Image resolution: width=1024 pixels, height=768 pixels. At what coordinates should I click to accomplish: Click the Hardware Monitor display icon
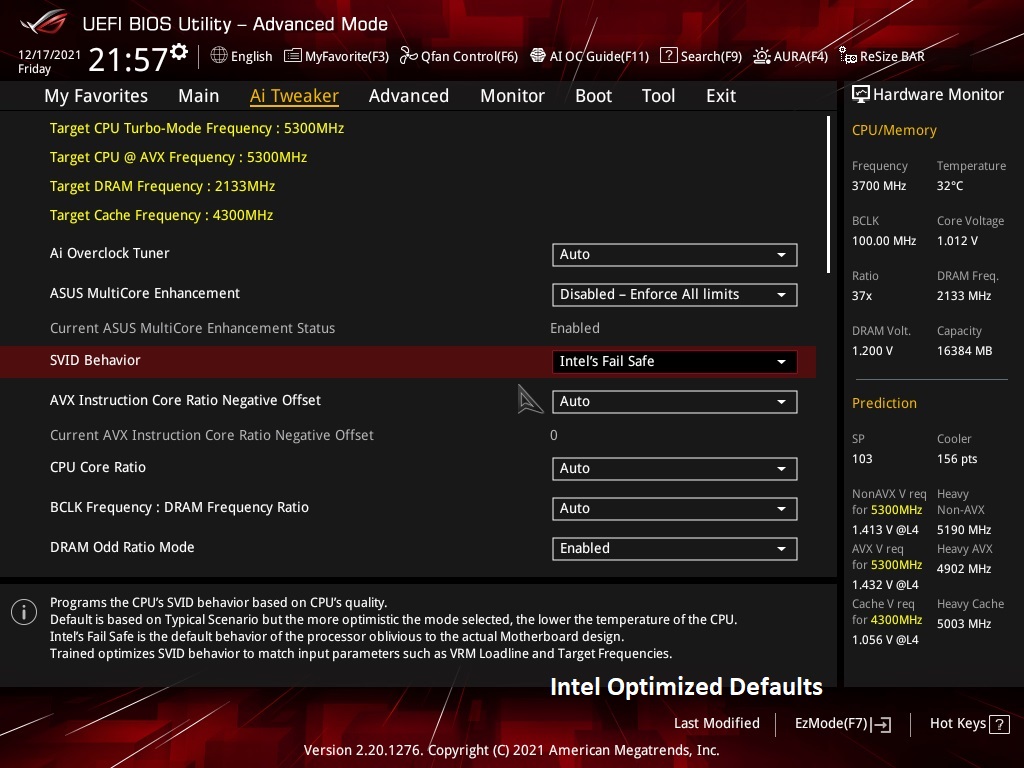(861, 95)
